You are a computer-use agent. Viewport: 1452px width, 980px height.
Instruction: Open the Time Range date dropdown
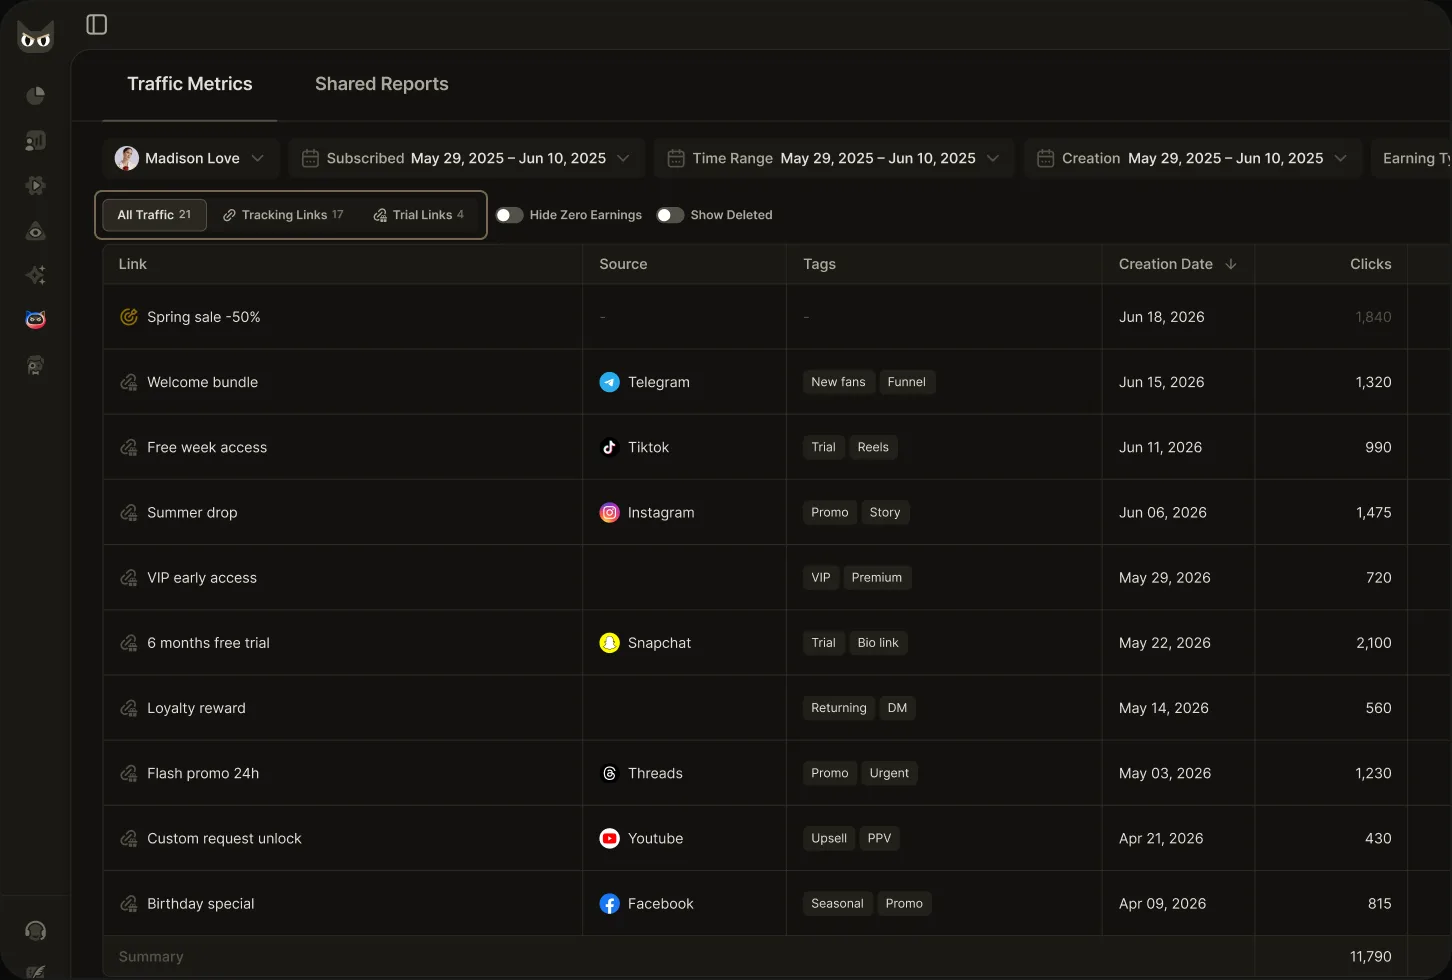(x=834, y=158)
